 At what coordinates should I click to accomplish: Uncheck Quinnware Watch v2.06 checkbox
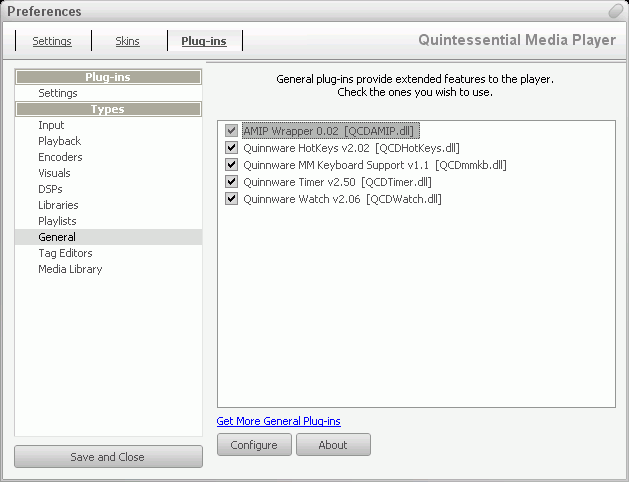tap(231, 198)
